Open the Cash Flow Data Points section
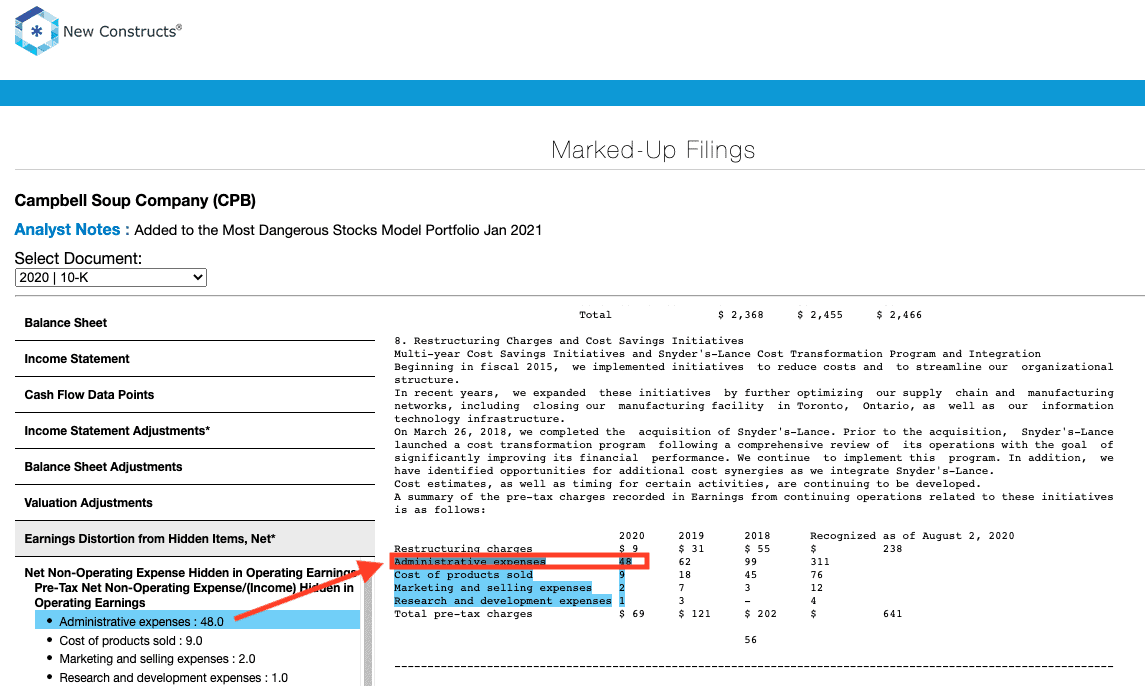Viewport: 1145px width, 686px height. coord(195,395)
